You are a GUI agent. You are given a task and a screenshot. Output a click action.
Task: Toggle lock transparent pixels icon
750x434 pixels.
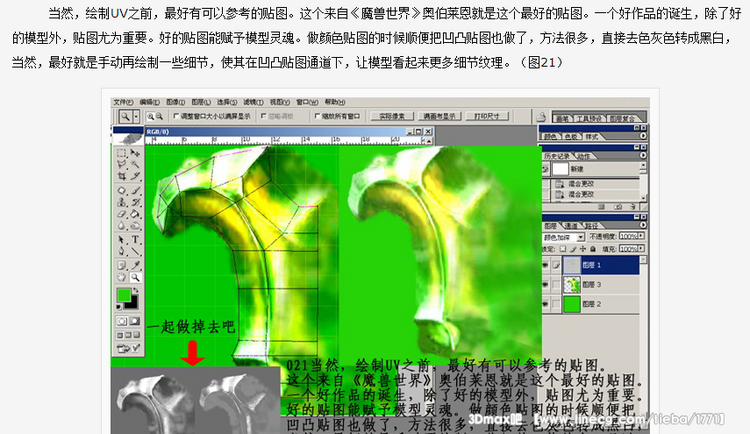point(563,249)
